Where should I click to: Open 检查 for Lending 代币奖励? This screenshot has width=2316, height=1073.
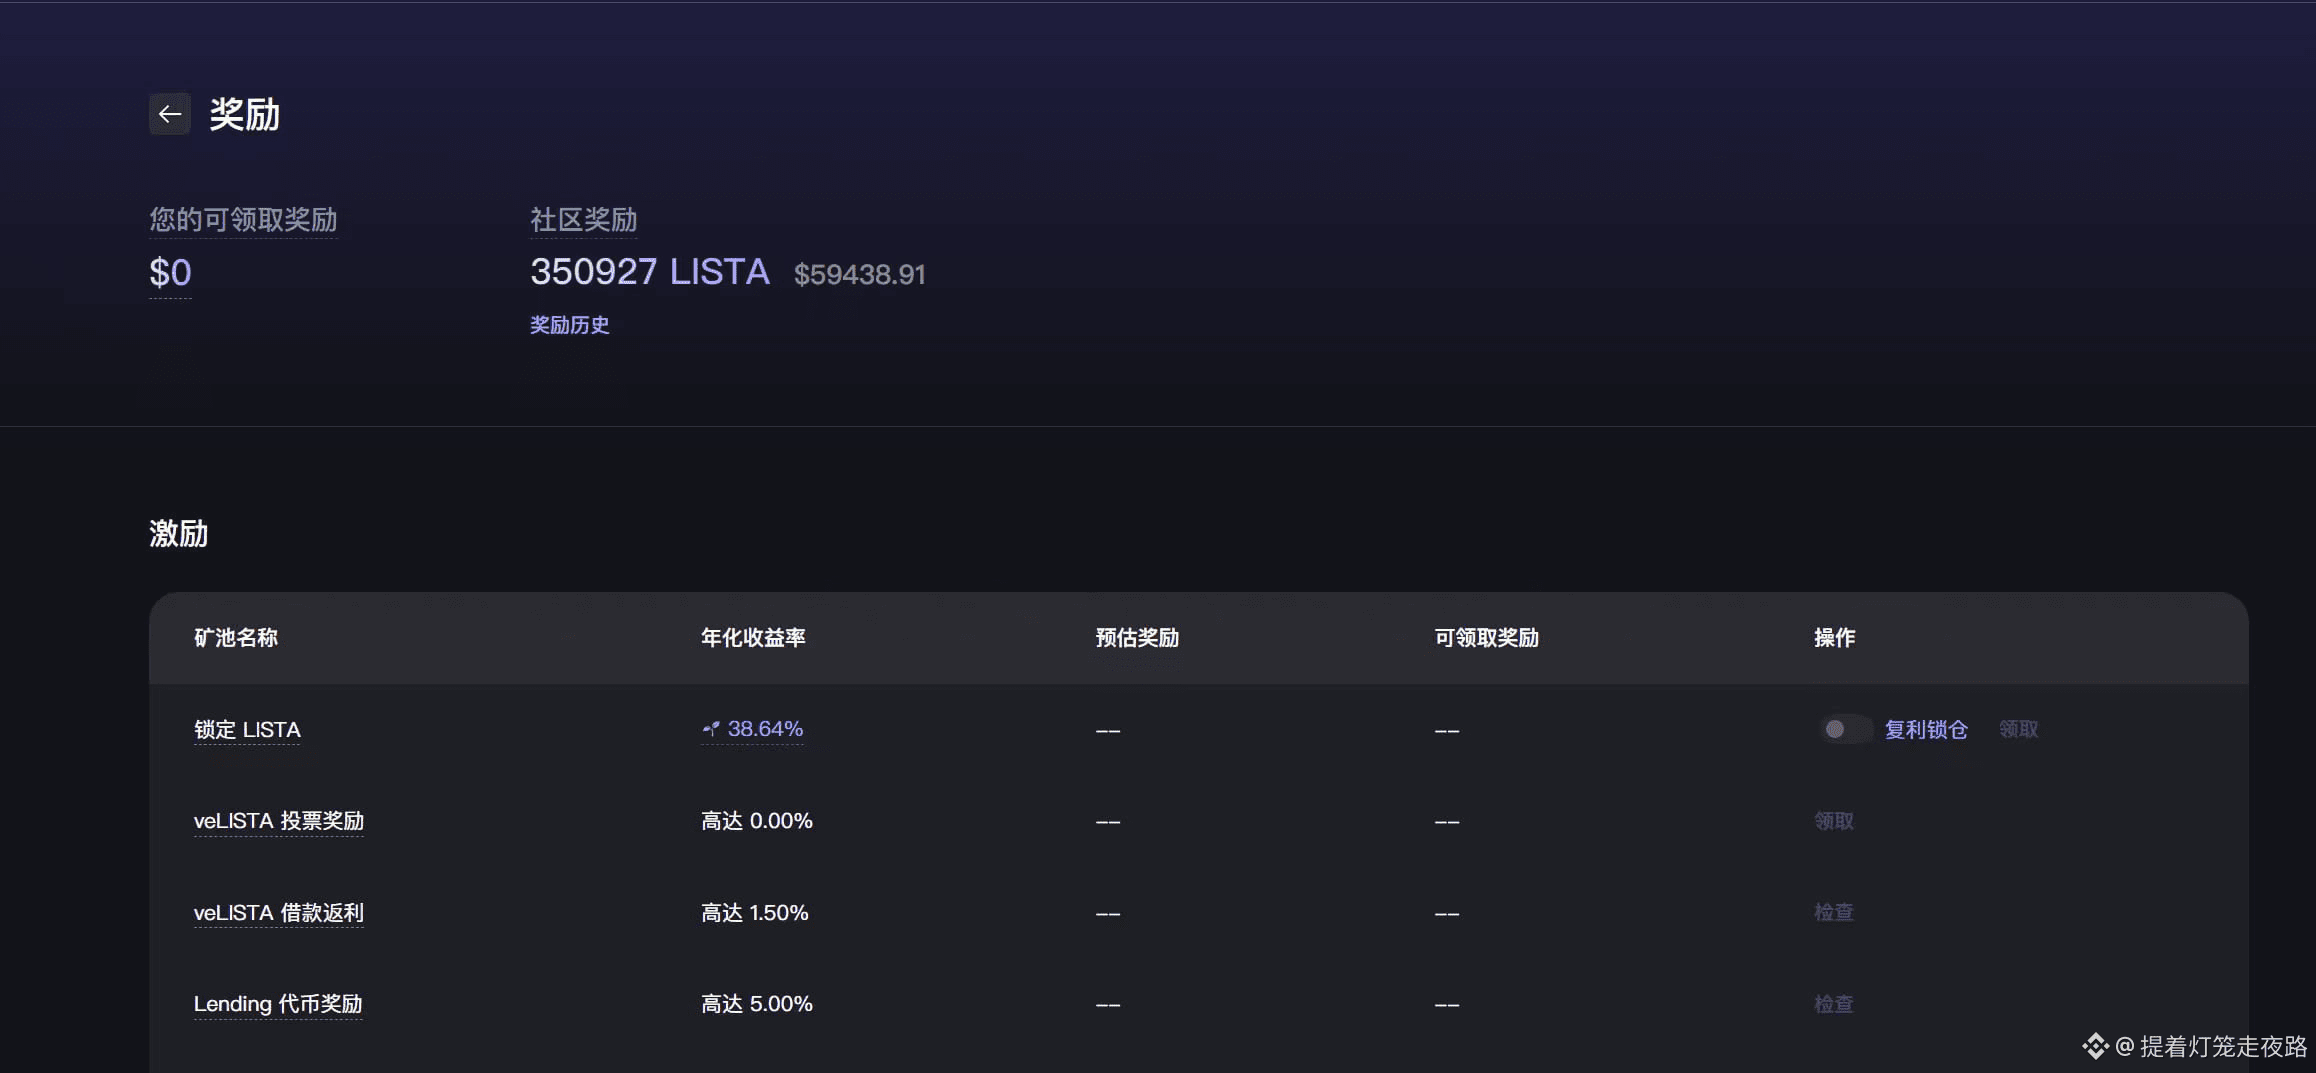(x=1832, y=1003)
